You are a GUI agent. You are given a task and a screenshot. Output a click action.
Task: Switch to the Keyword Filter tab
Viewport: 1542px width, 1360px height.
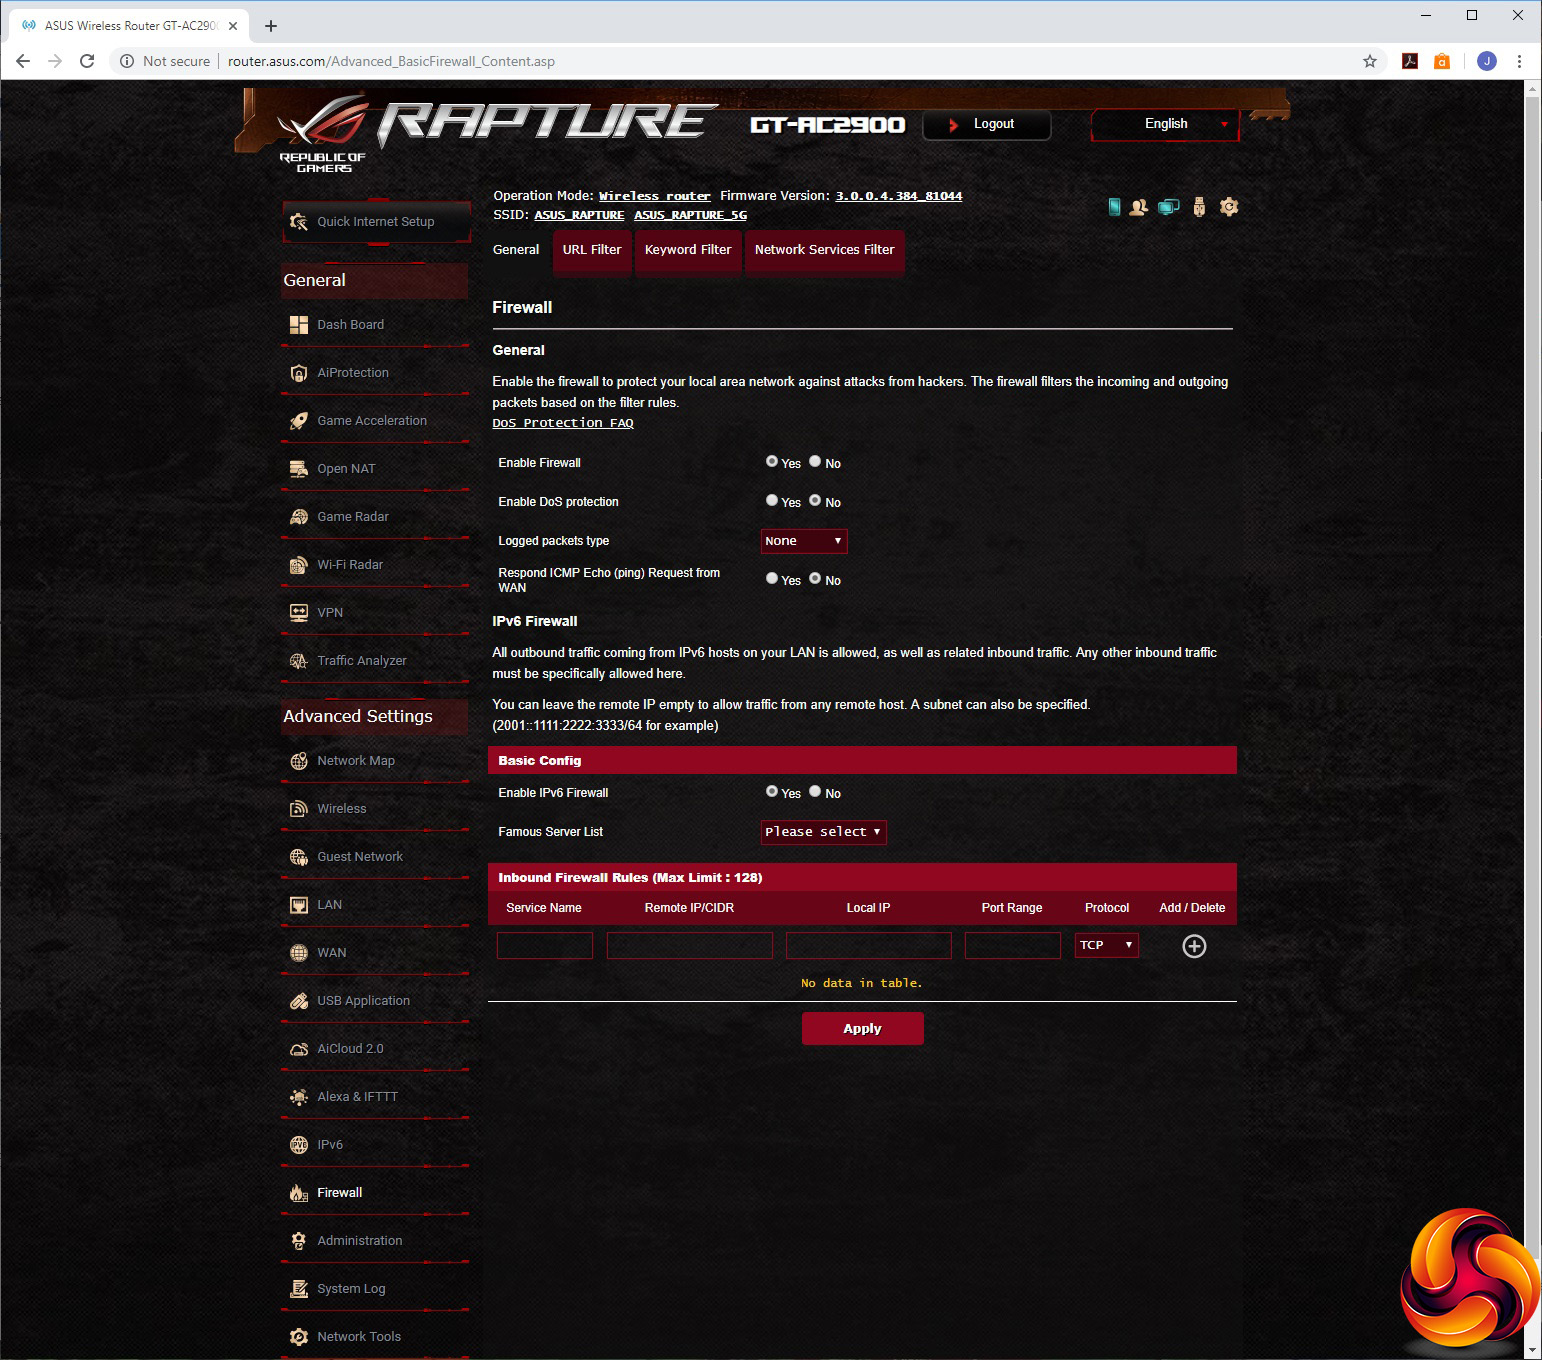(x=688, y=250)
